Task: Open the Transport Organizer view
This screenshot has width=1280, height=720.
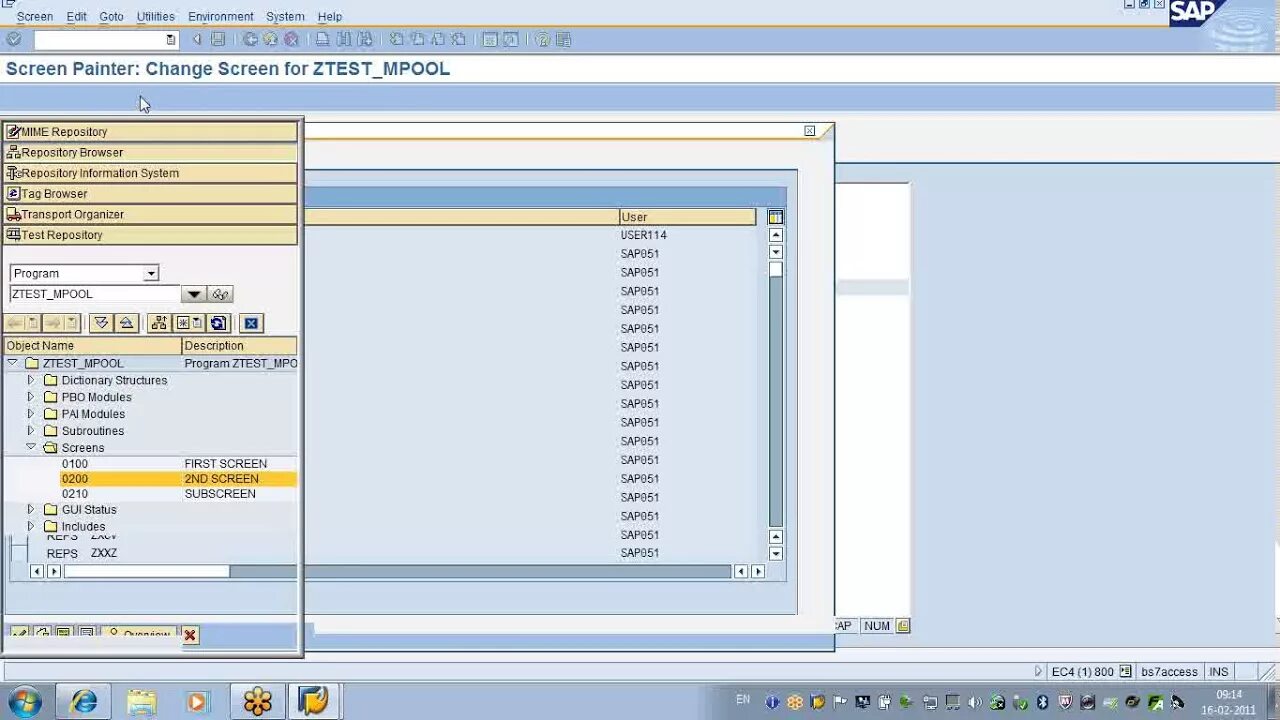Action: coord(151,214)
